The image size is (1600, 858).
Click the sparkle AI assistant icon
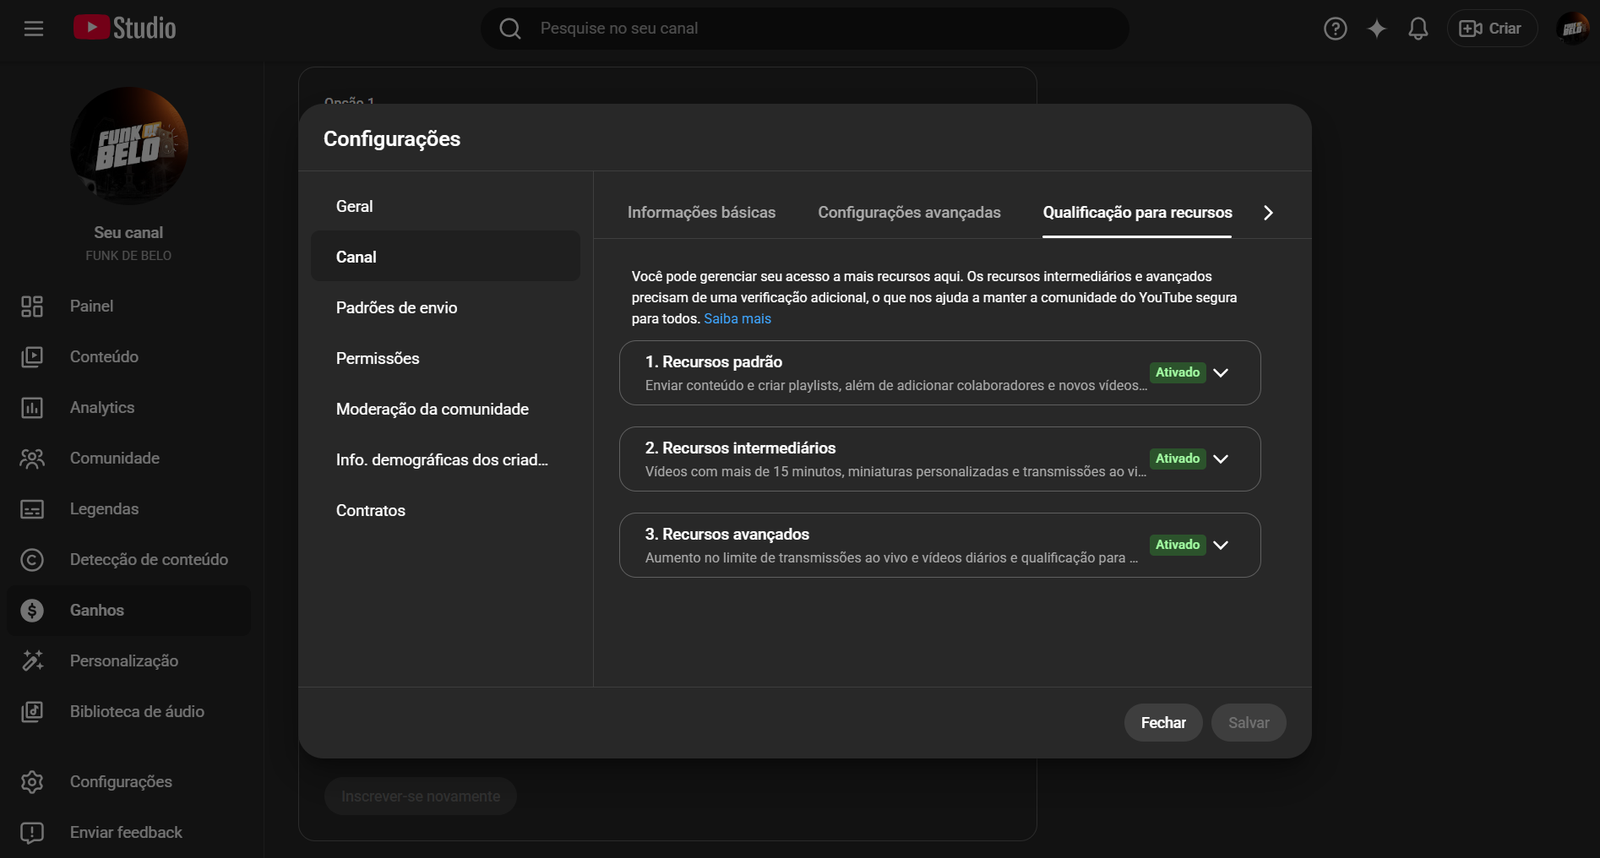coord(1377,29)
